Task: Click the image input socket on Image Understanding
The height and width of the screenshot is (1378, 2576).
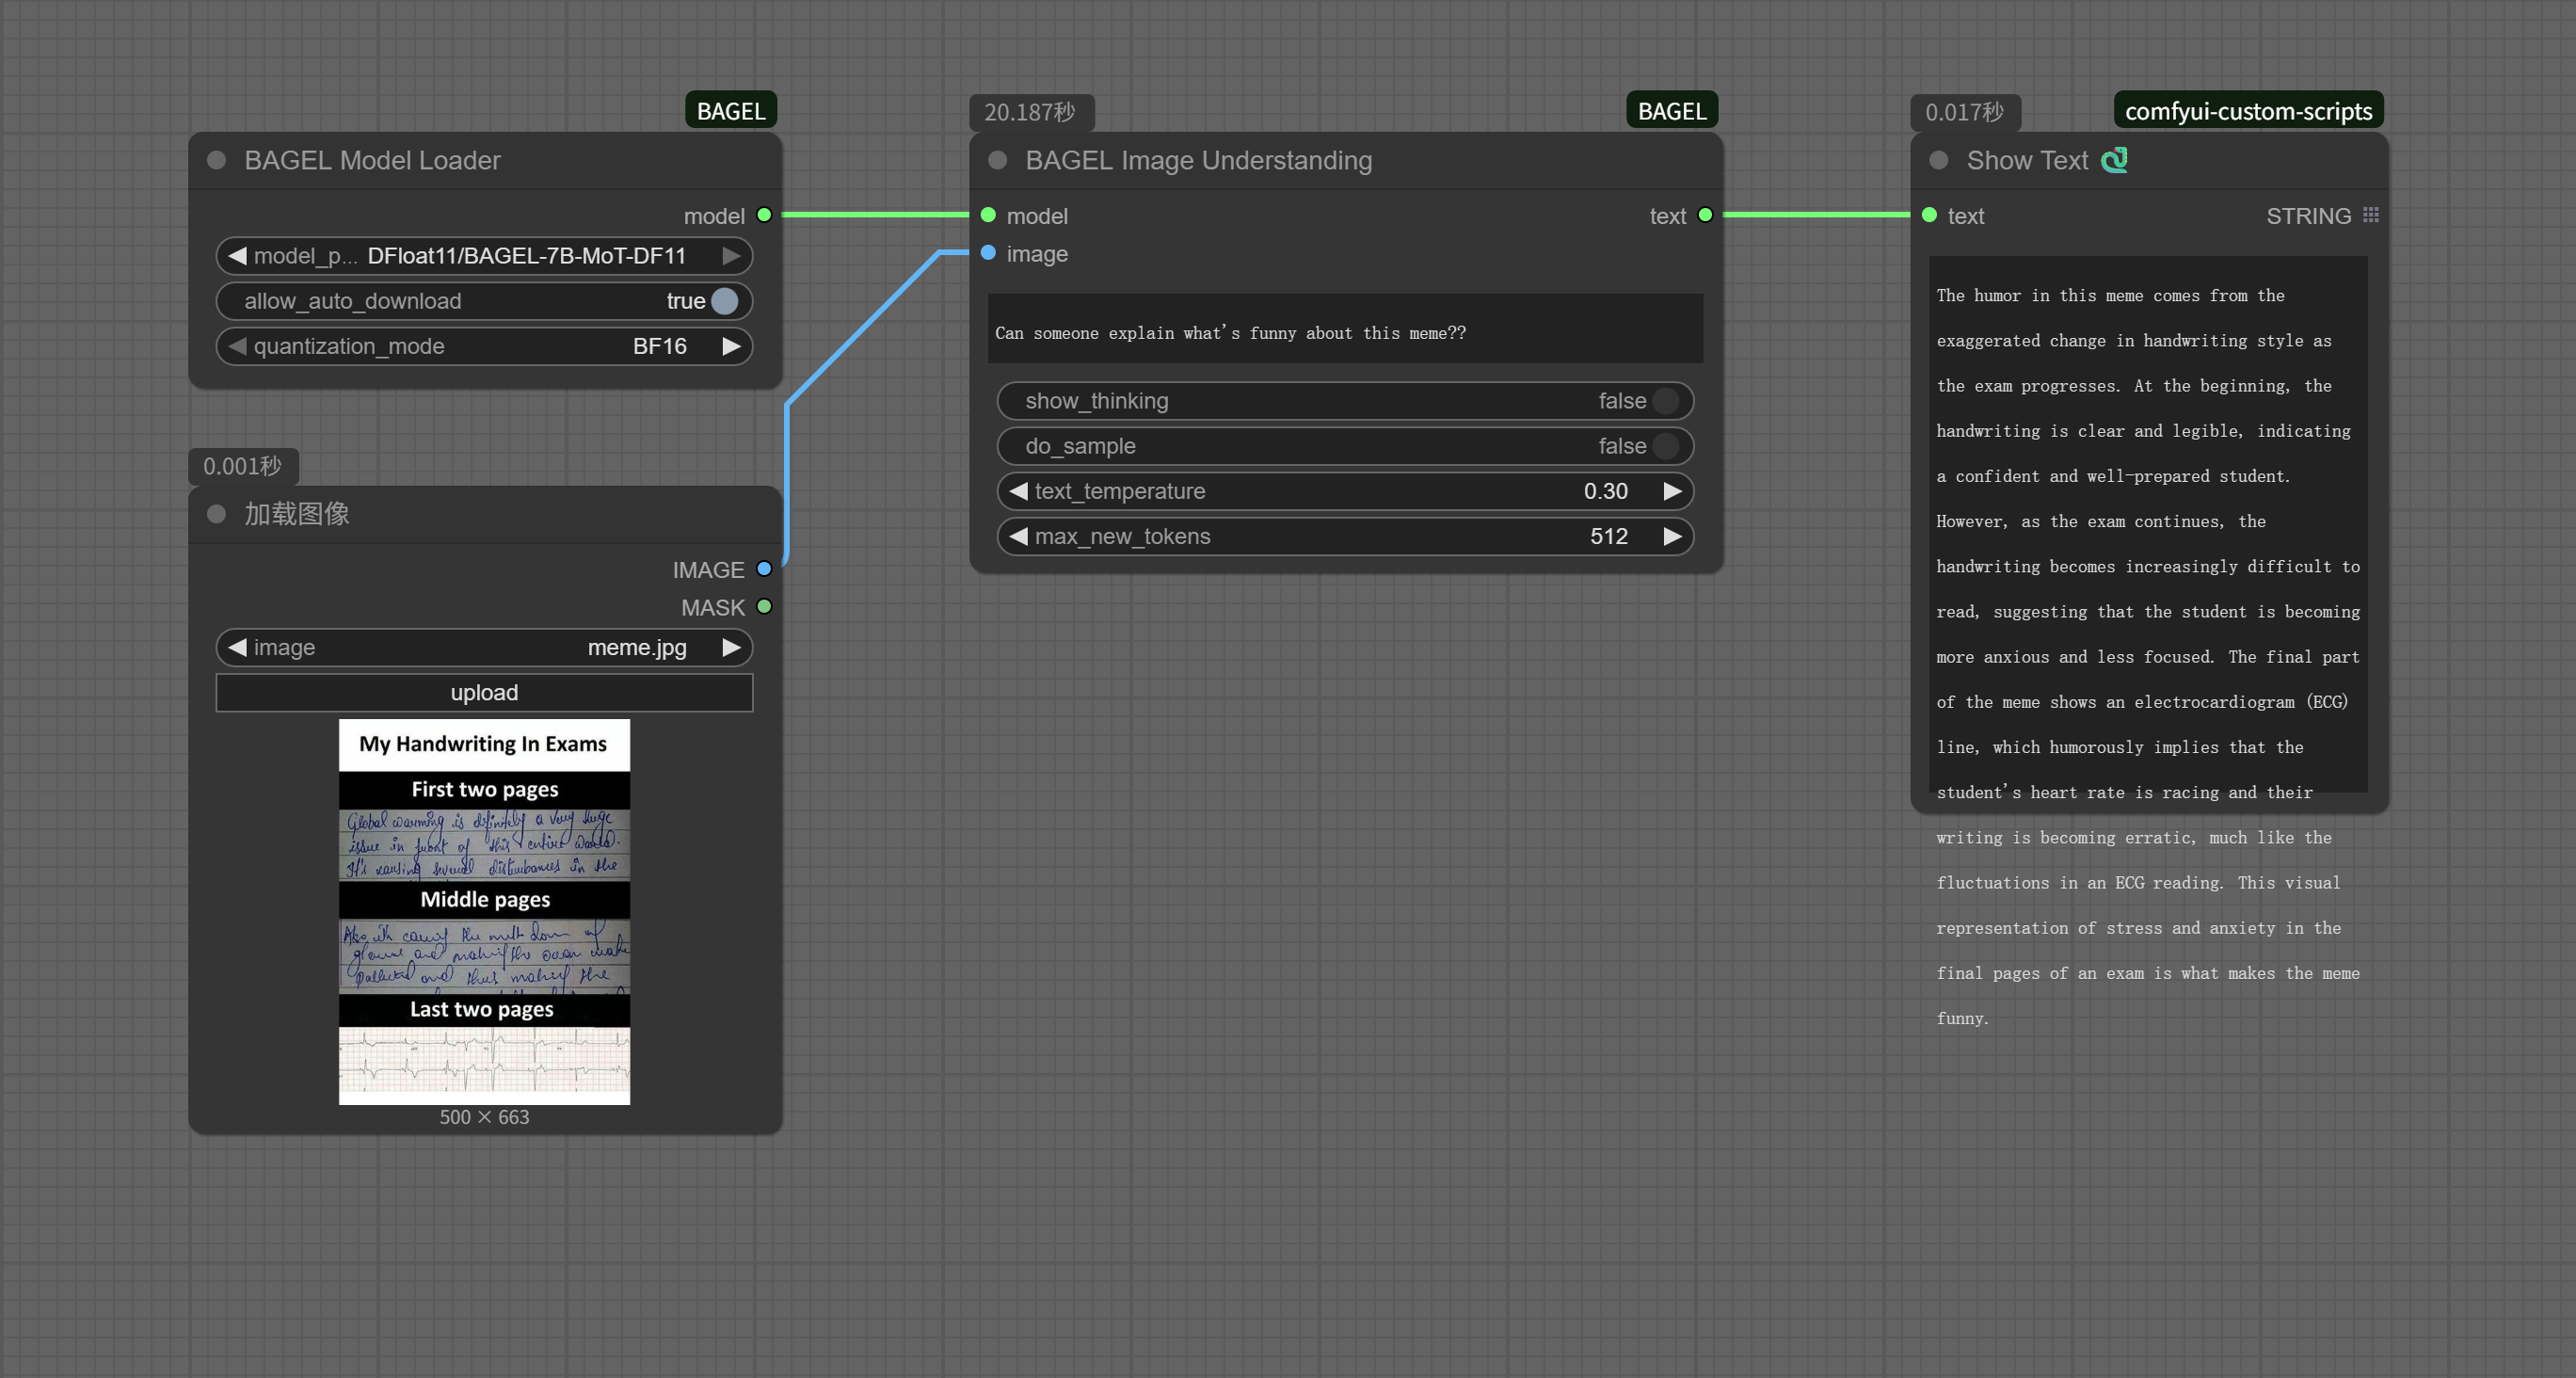Action: pos(988,253)
